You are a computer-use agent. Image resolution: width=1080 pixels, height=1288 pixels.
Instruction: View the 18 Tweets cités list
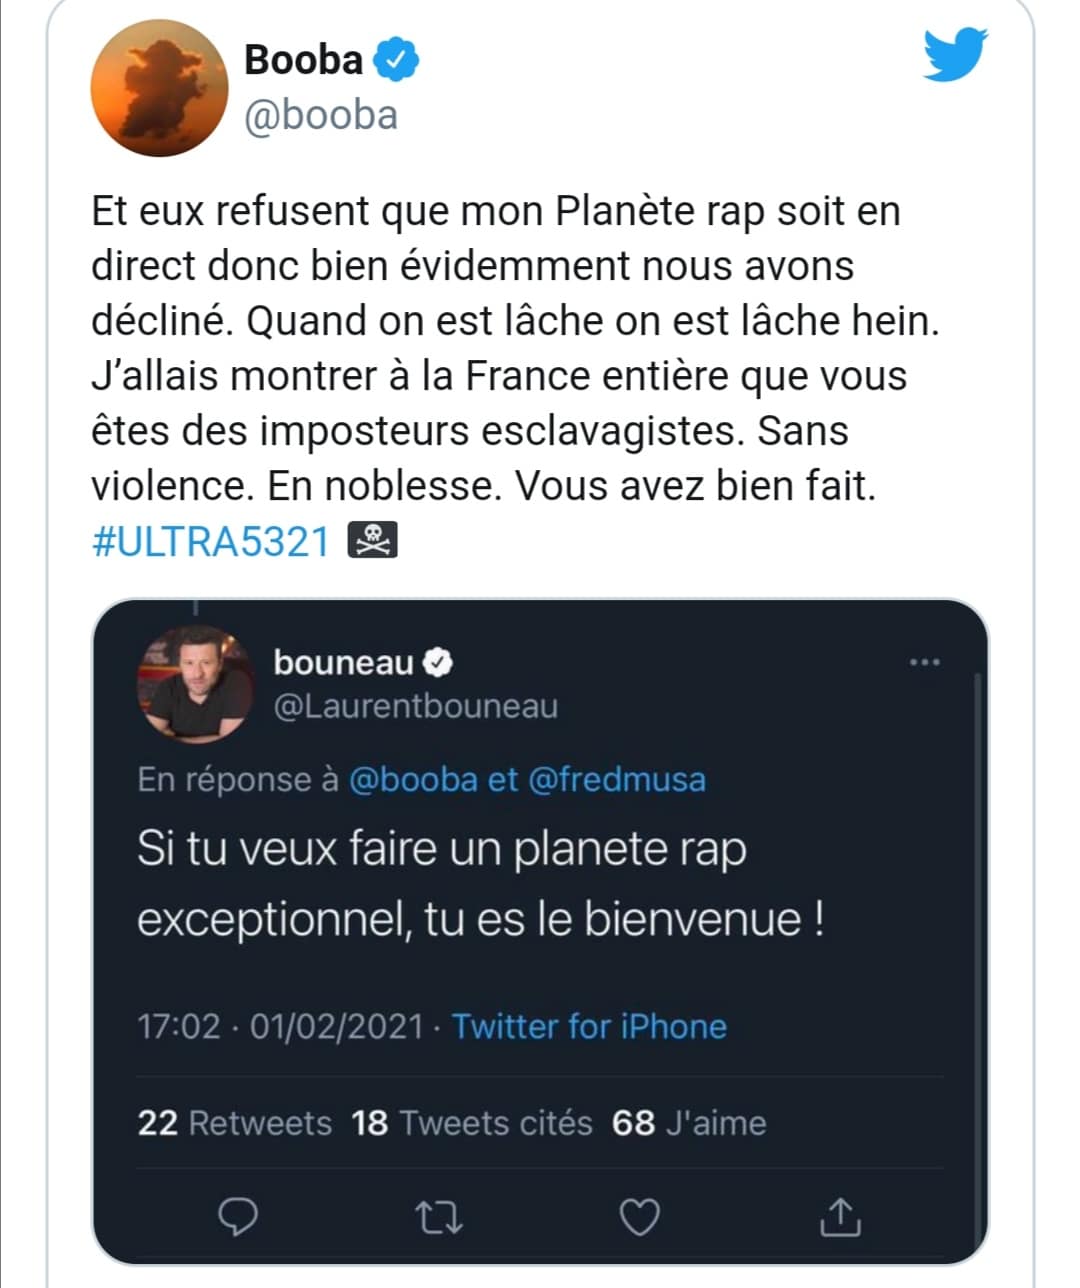pos(471,1123)
